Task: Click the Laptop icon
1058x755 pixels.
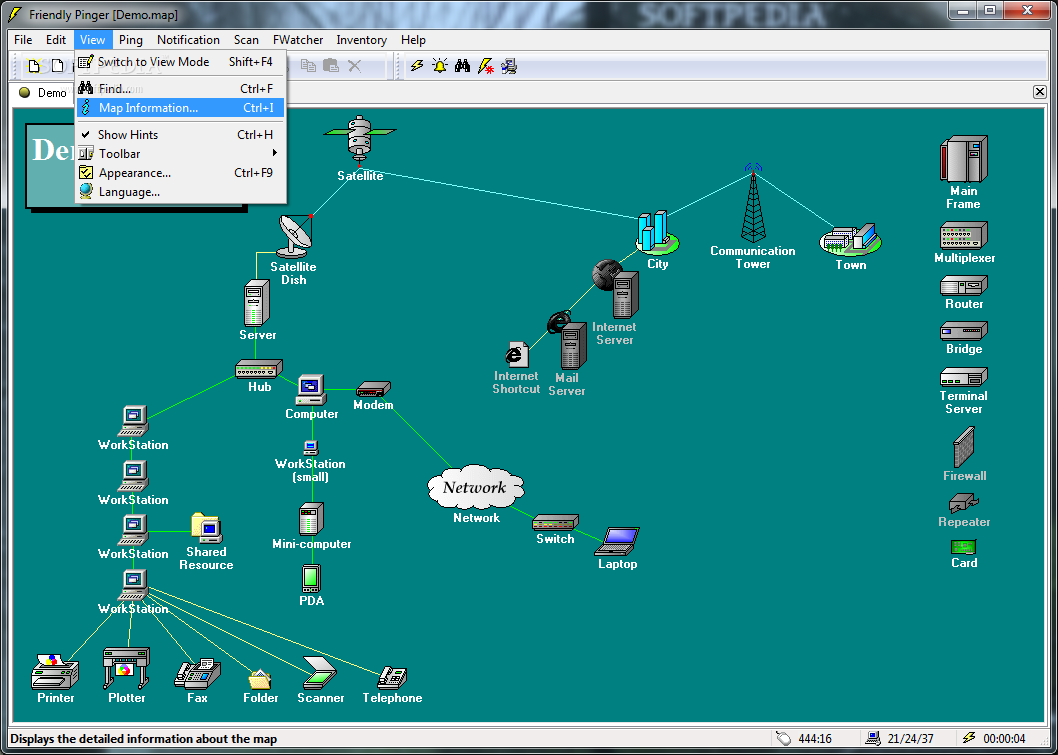Action: coord(617,541)
